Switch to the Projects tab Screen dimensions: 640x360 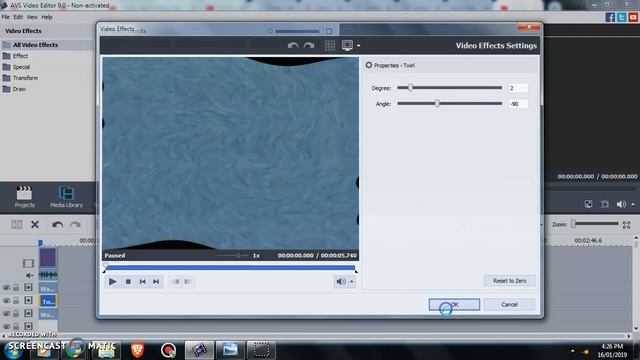pos(24,197)
